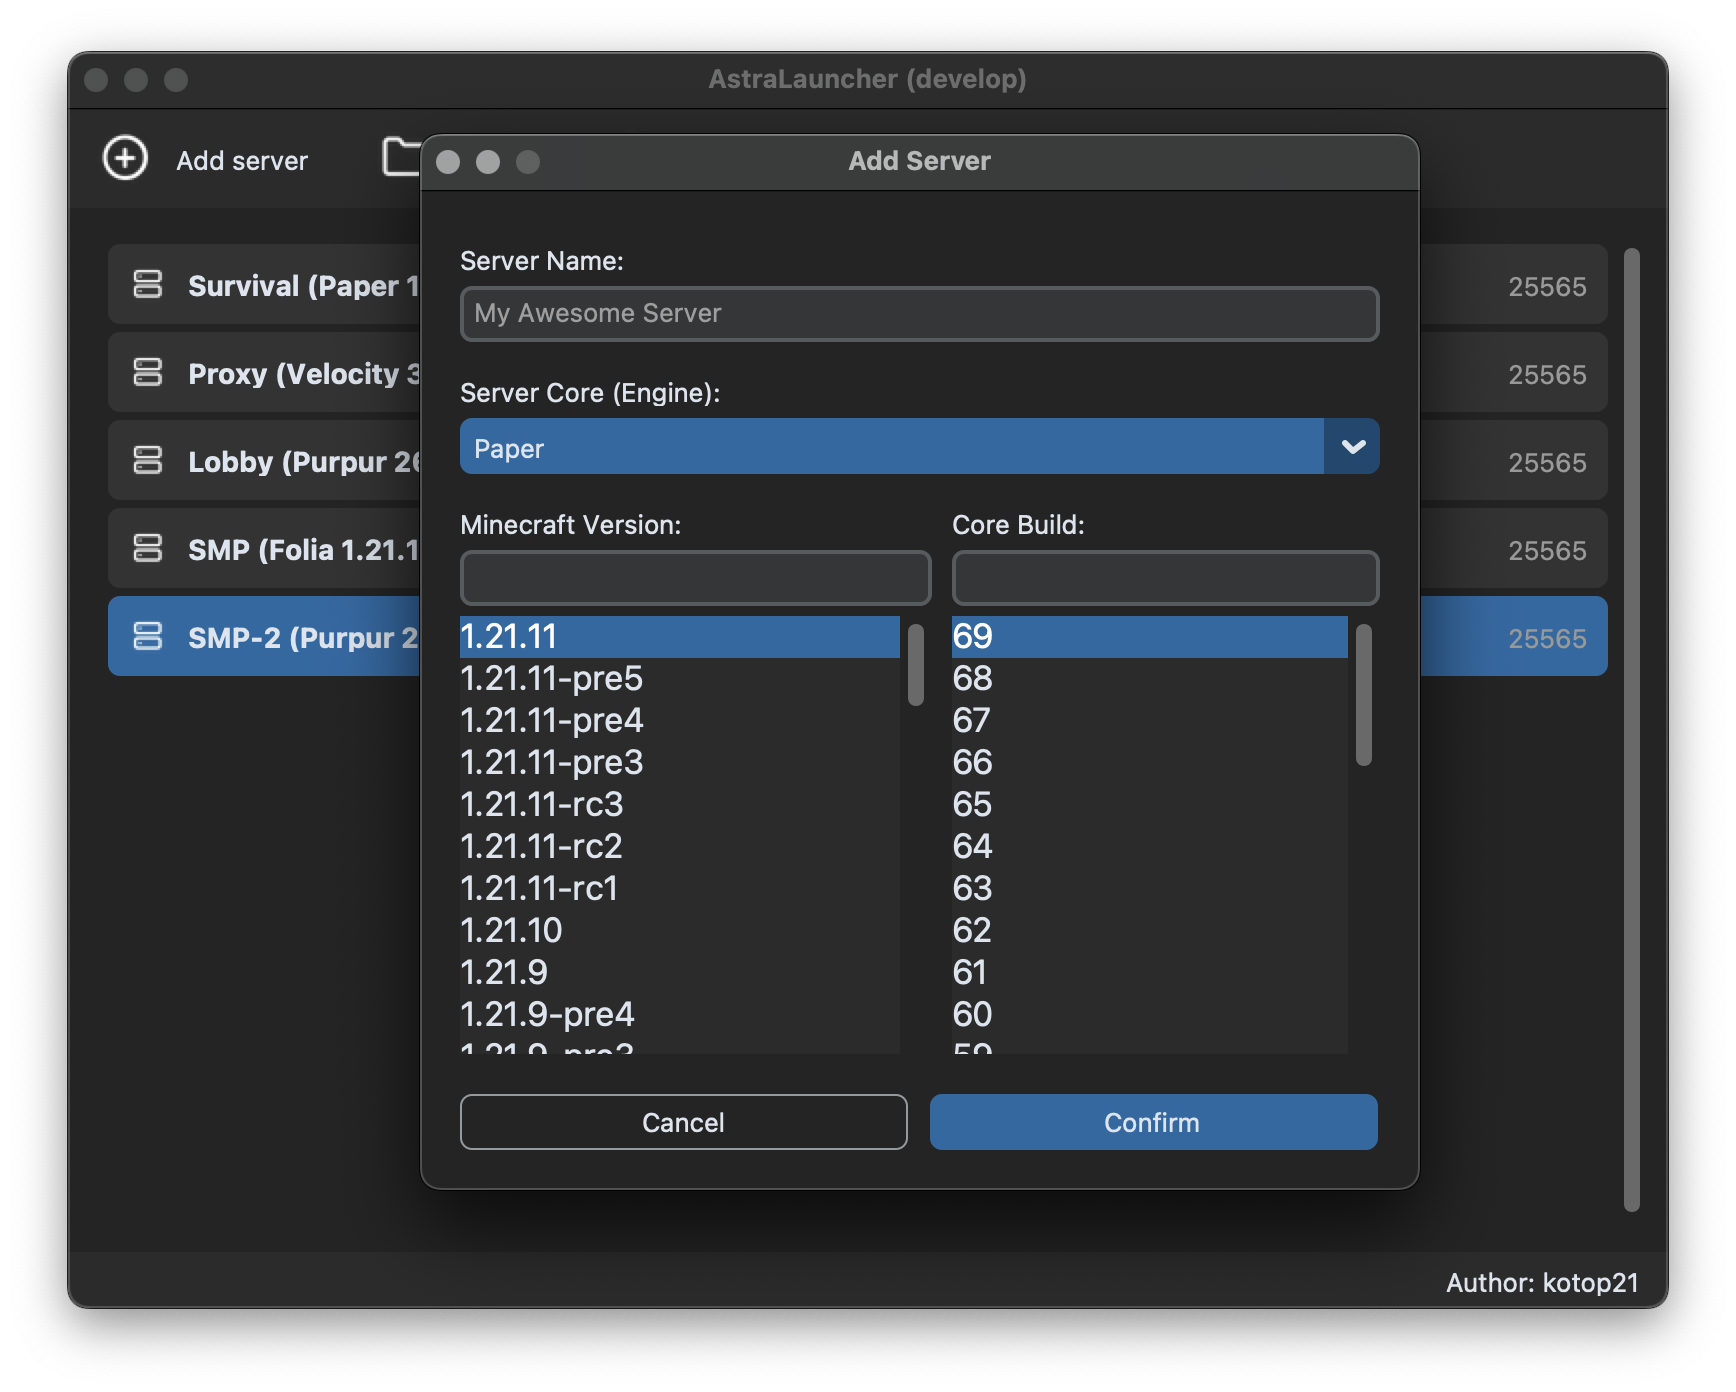This screenshot has width=1736, height=1392.
Task: Close the Add Server dialog window
Action: pos(448,162)
